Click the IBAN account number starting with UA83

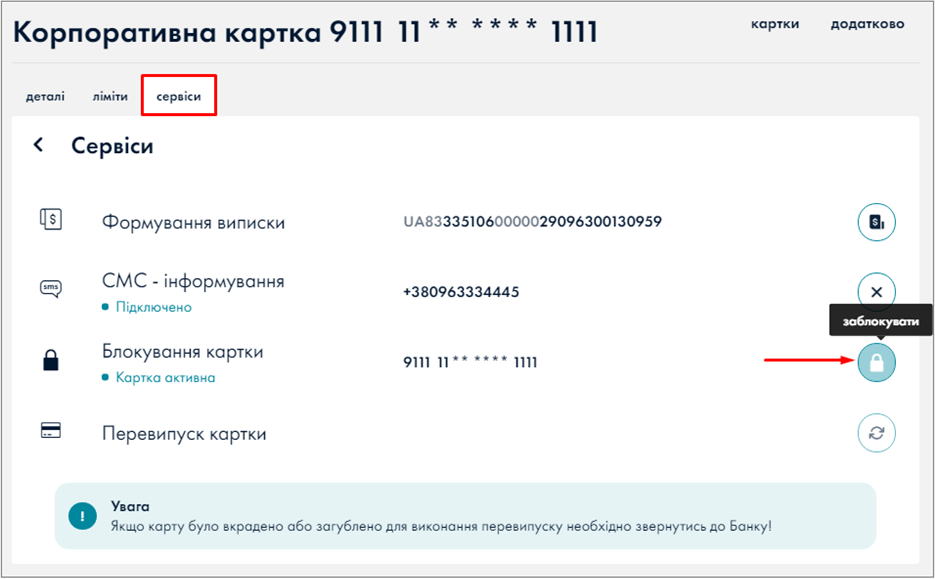(x=532, y=221)
